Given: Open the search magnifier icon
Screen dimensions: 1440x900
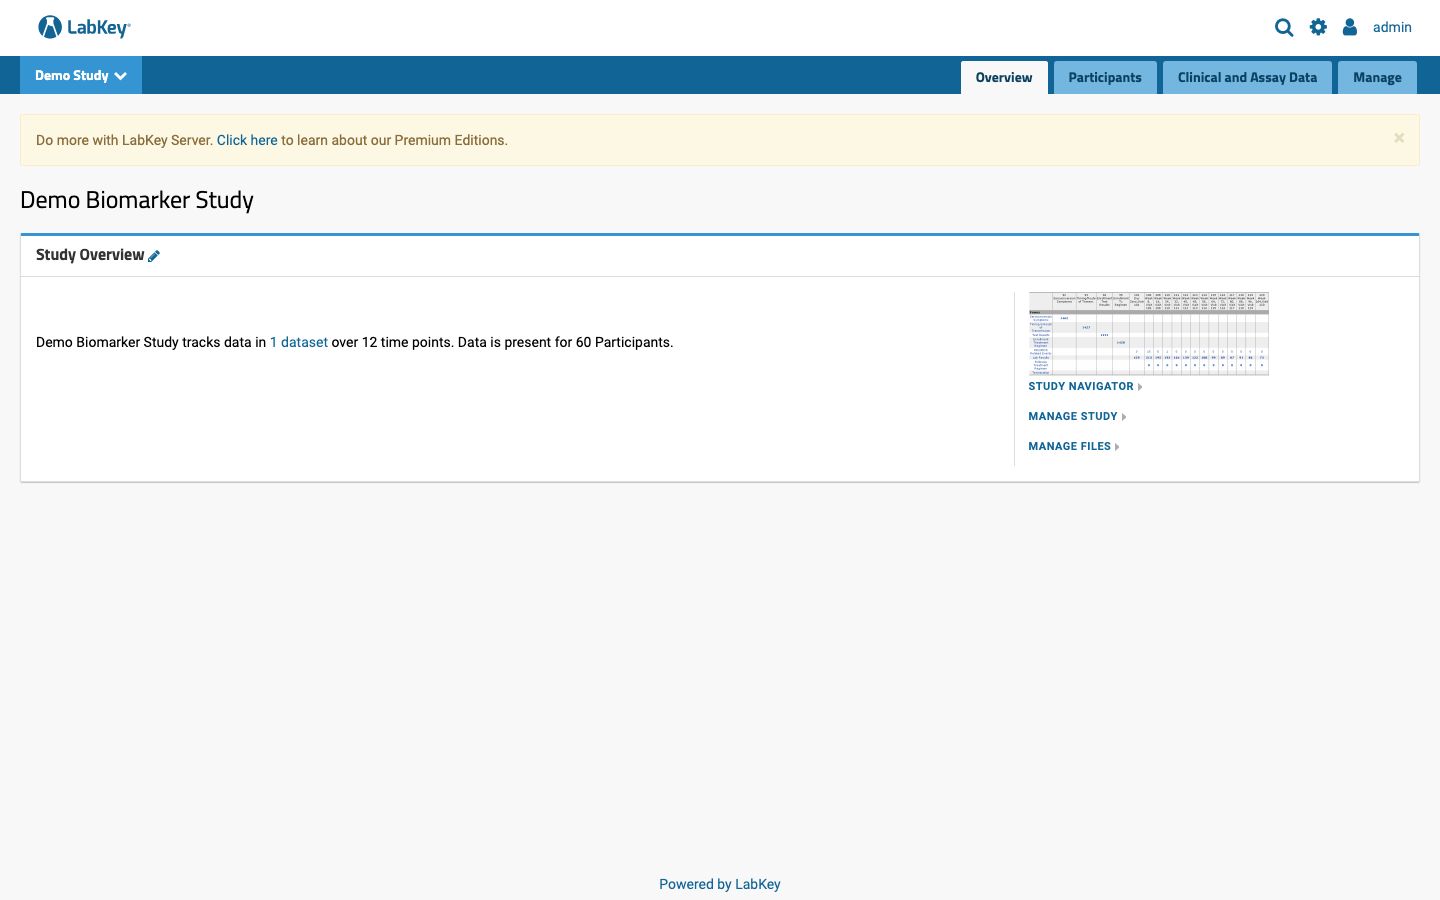Looking at the screenshot, I should (x=1284, y=28).
